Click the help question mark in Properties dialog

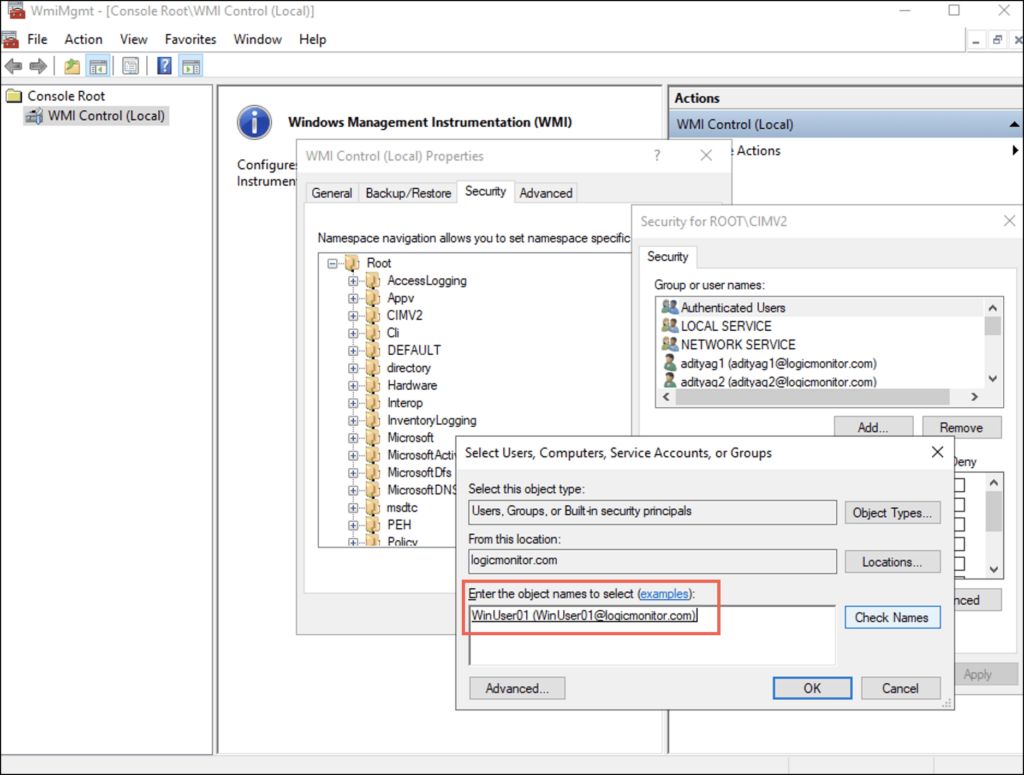(x=657, y=156)
